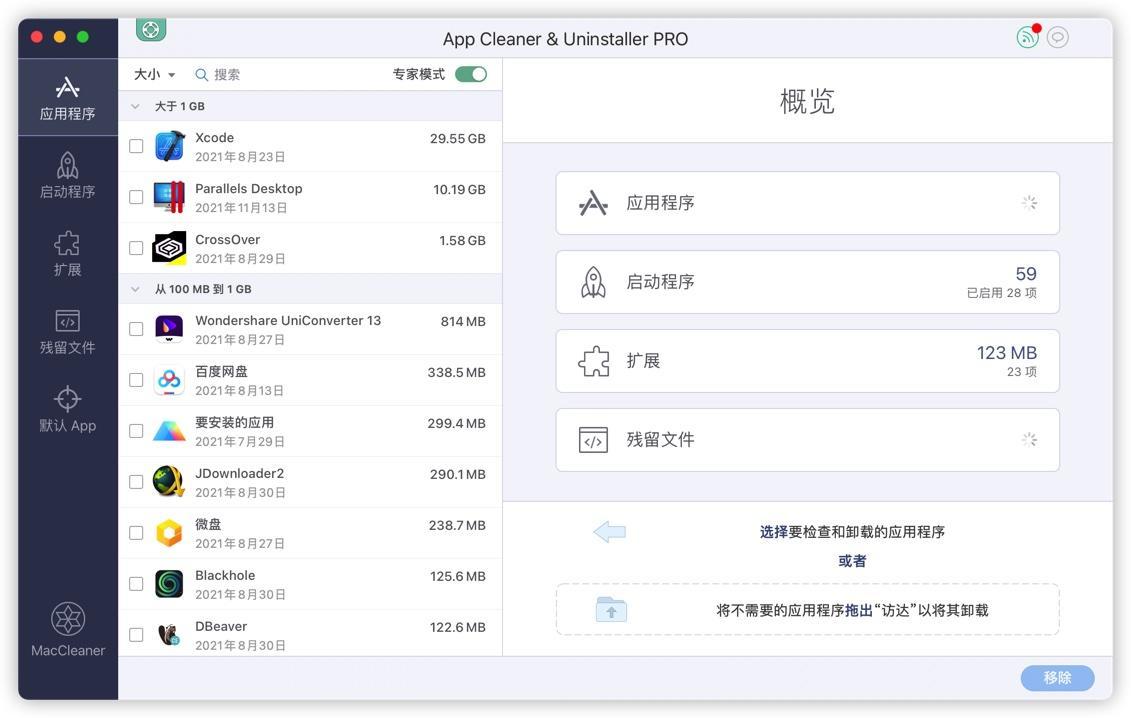Screen dimensions: 1131x718
Task: Select the 应用程序 sidebar icon
Action: (x=67, y=97)
